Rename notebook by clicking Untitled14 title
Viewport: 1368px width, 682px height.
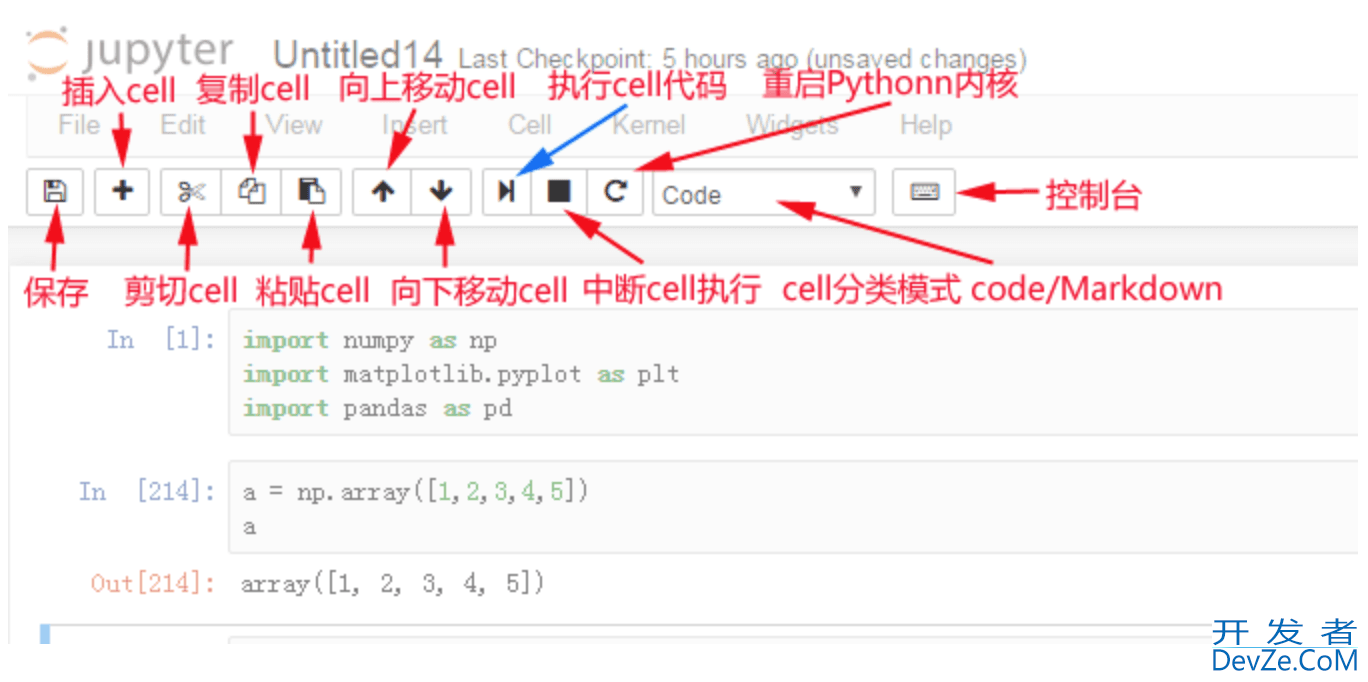click(x=359, y=54)
